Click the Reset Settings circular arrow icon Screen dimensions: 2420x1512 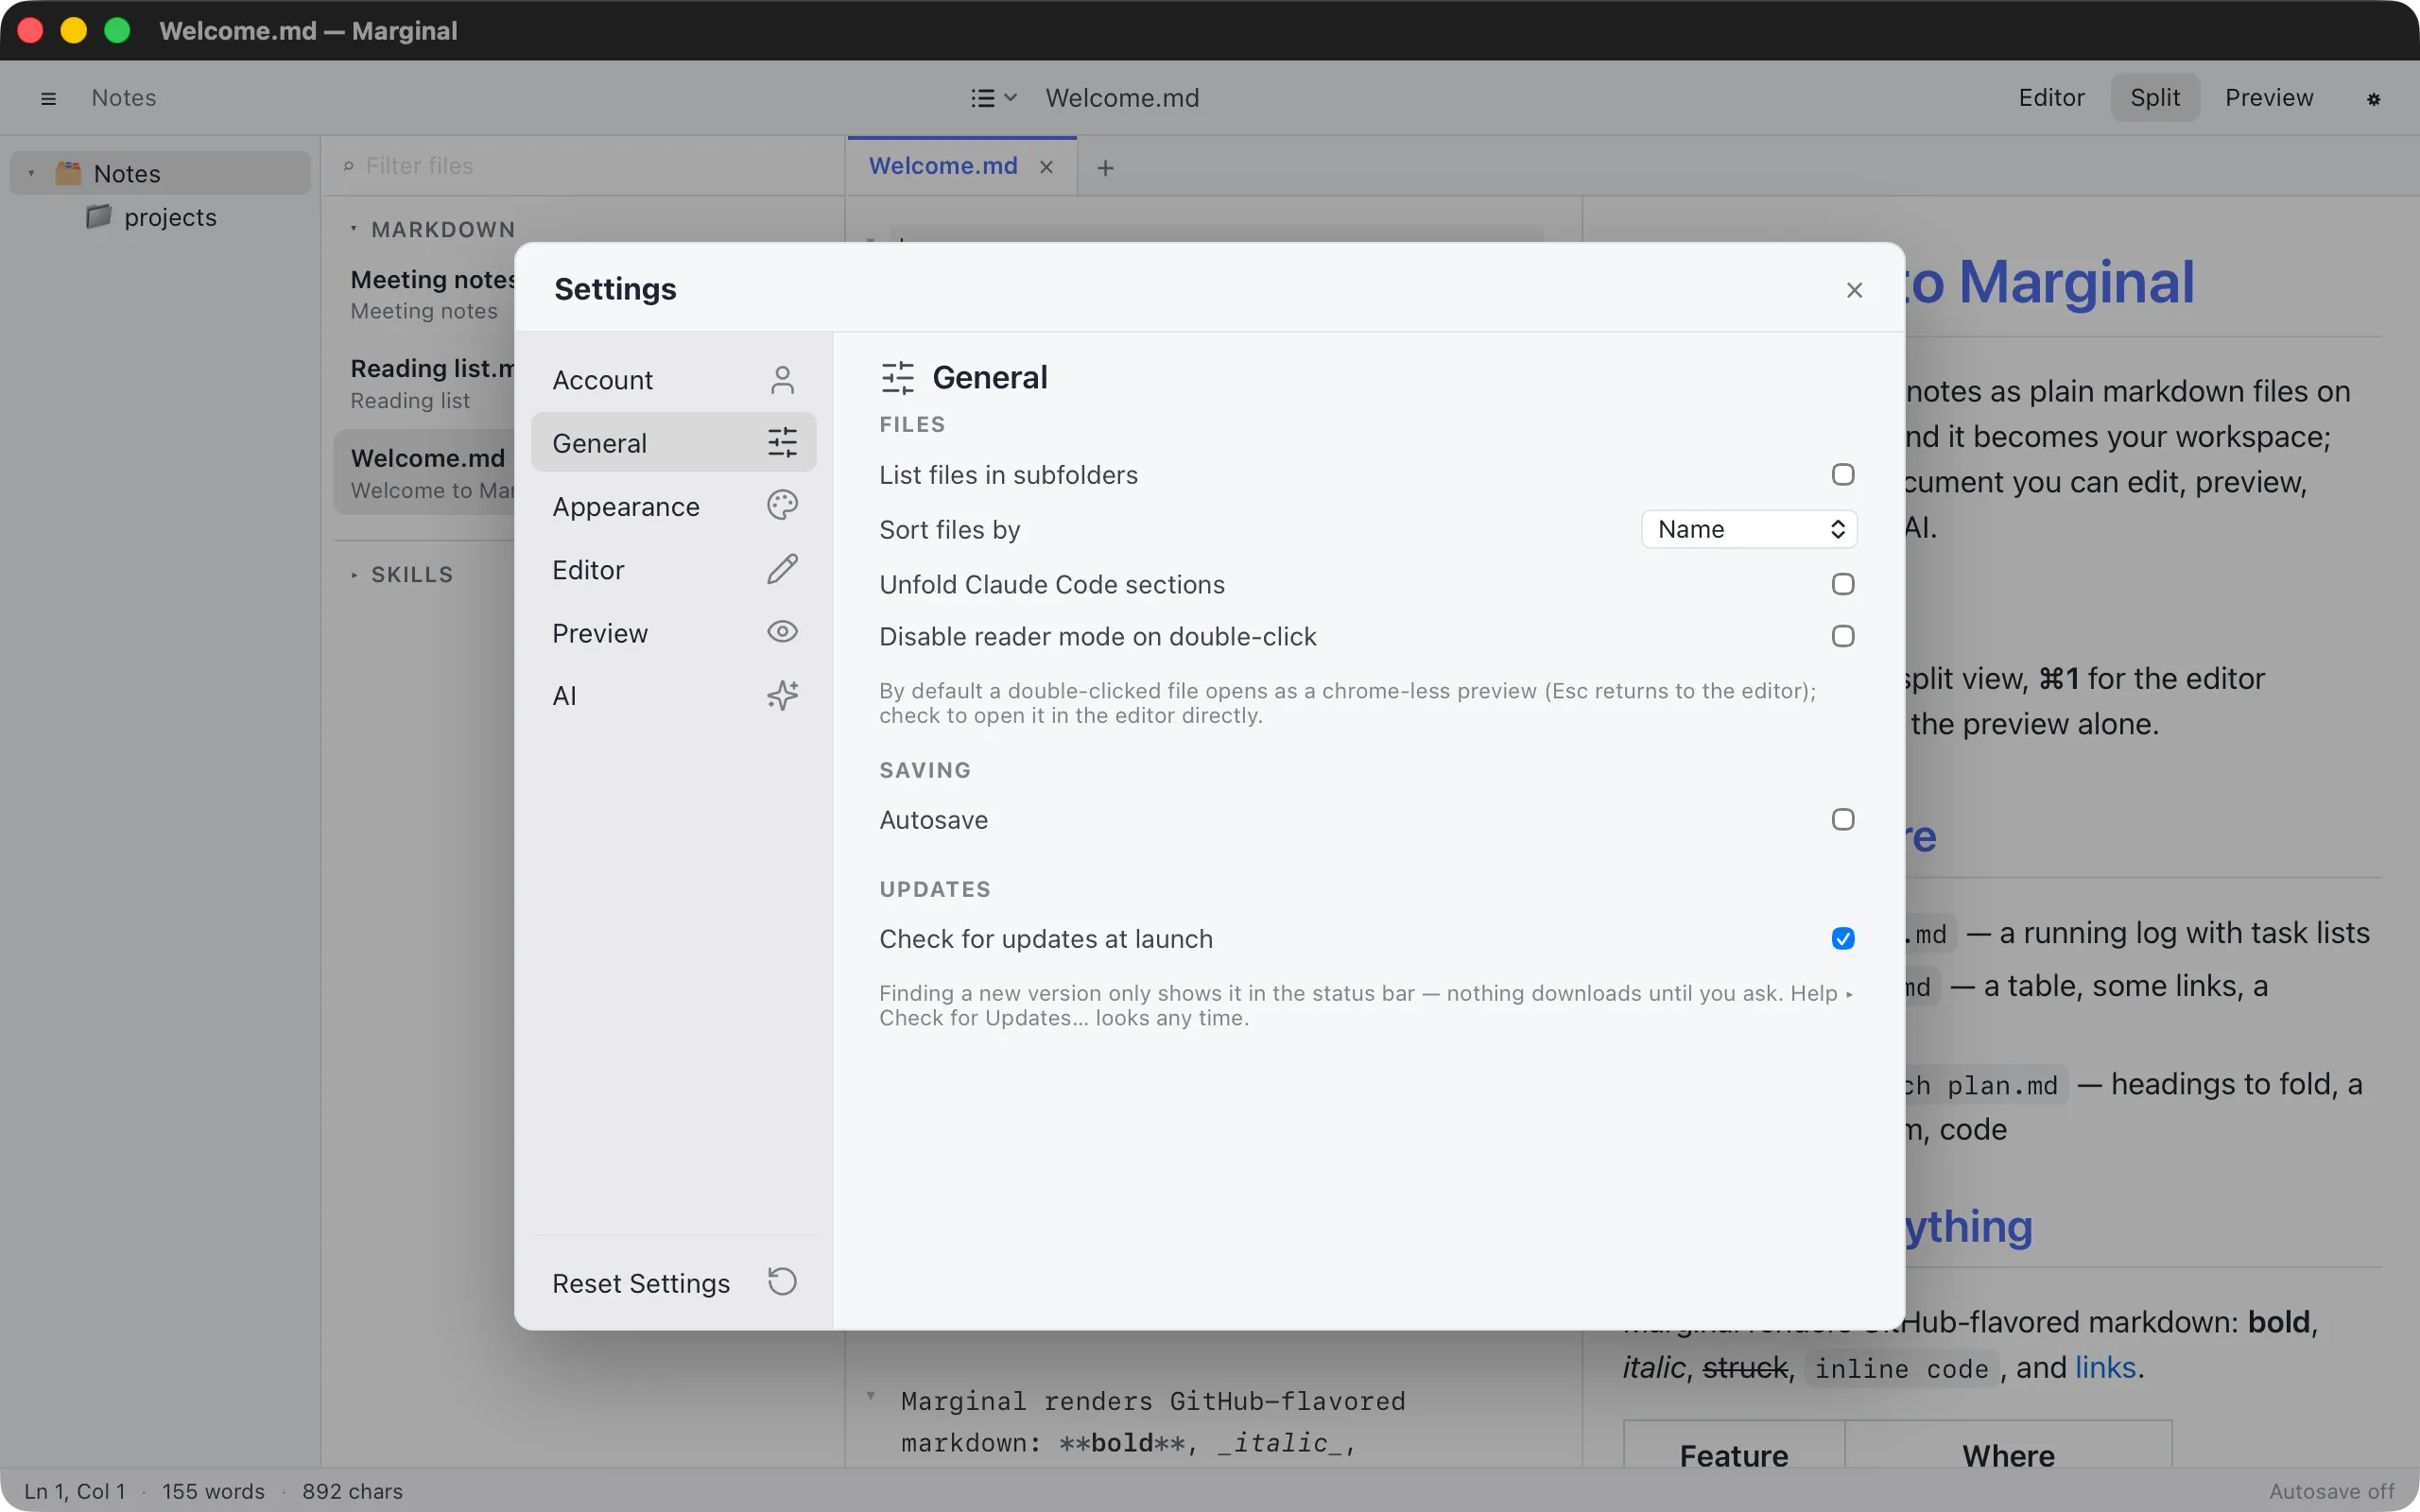(782, 1282)
